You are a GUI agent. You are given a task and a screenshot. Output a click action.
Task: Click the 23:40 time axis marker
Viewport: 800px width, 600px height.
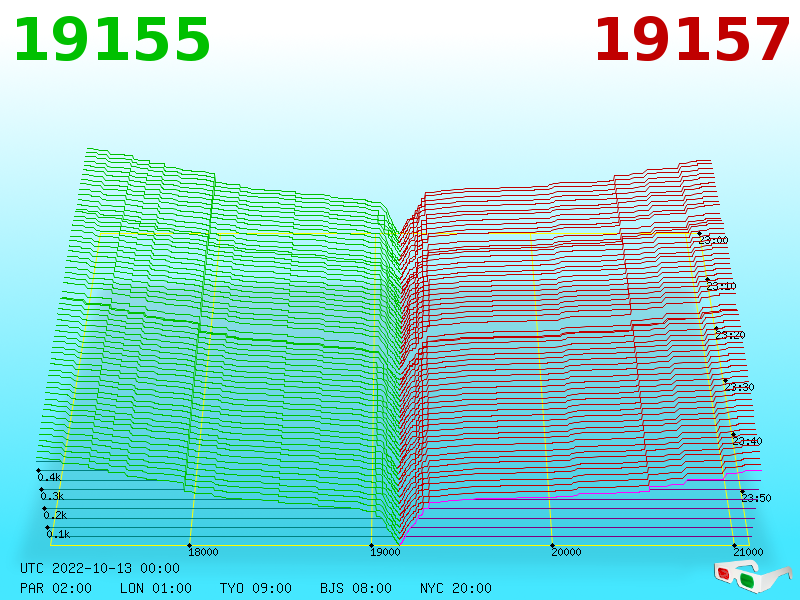tap(747, 441)
